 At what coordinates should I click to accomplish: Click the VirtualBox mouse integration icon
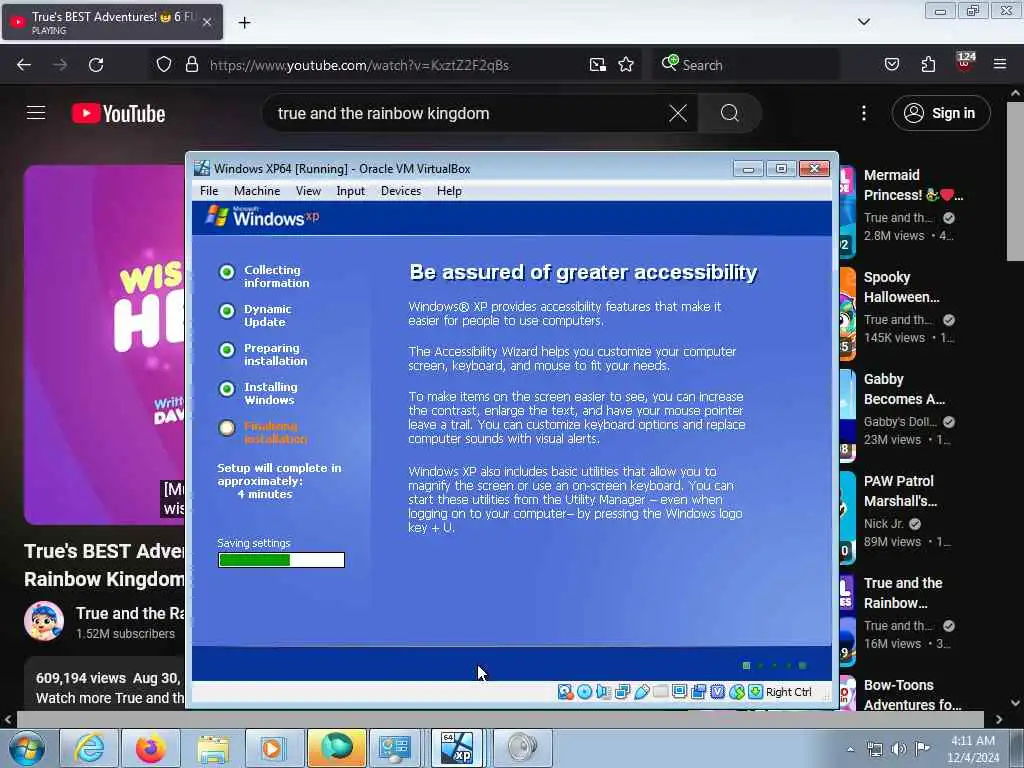point(737,692)
